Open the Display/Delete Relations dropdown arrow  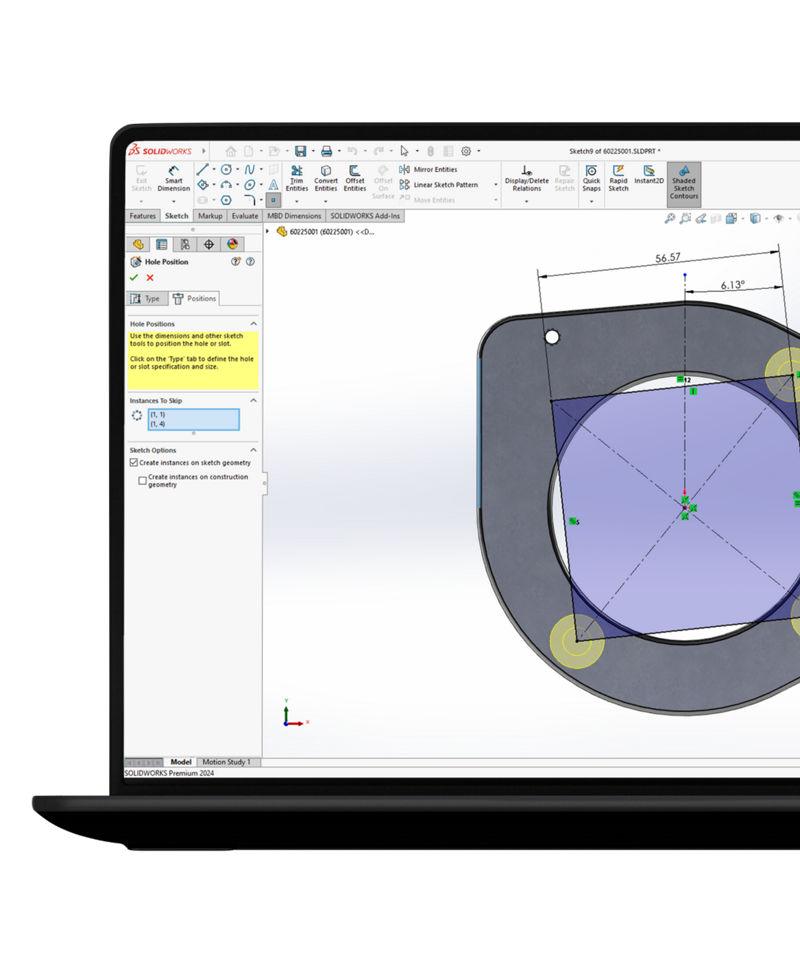tap(526, 201)
